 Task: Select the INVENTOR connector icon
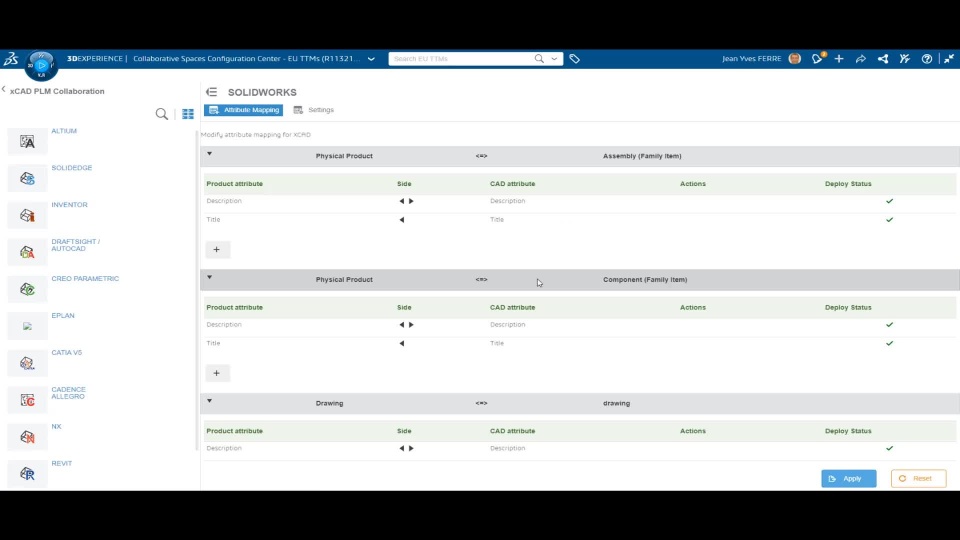click(x=27, y=216)
